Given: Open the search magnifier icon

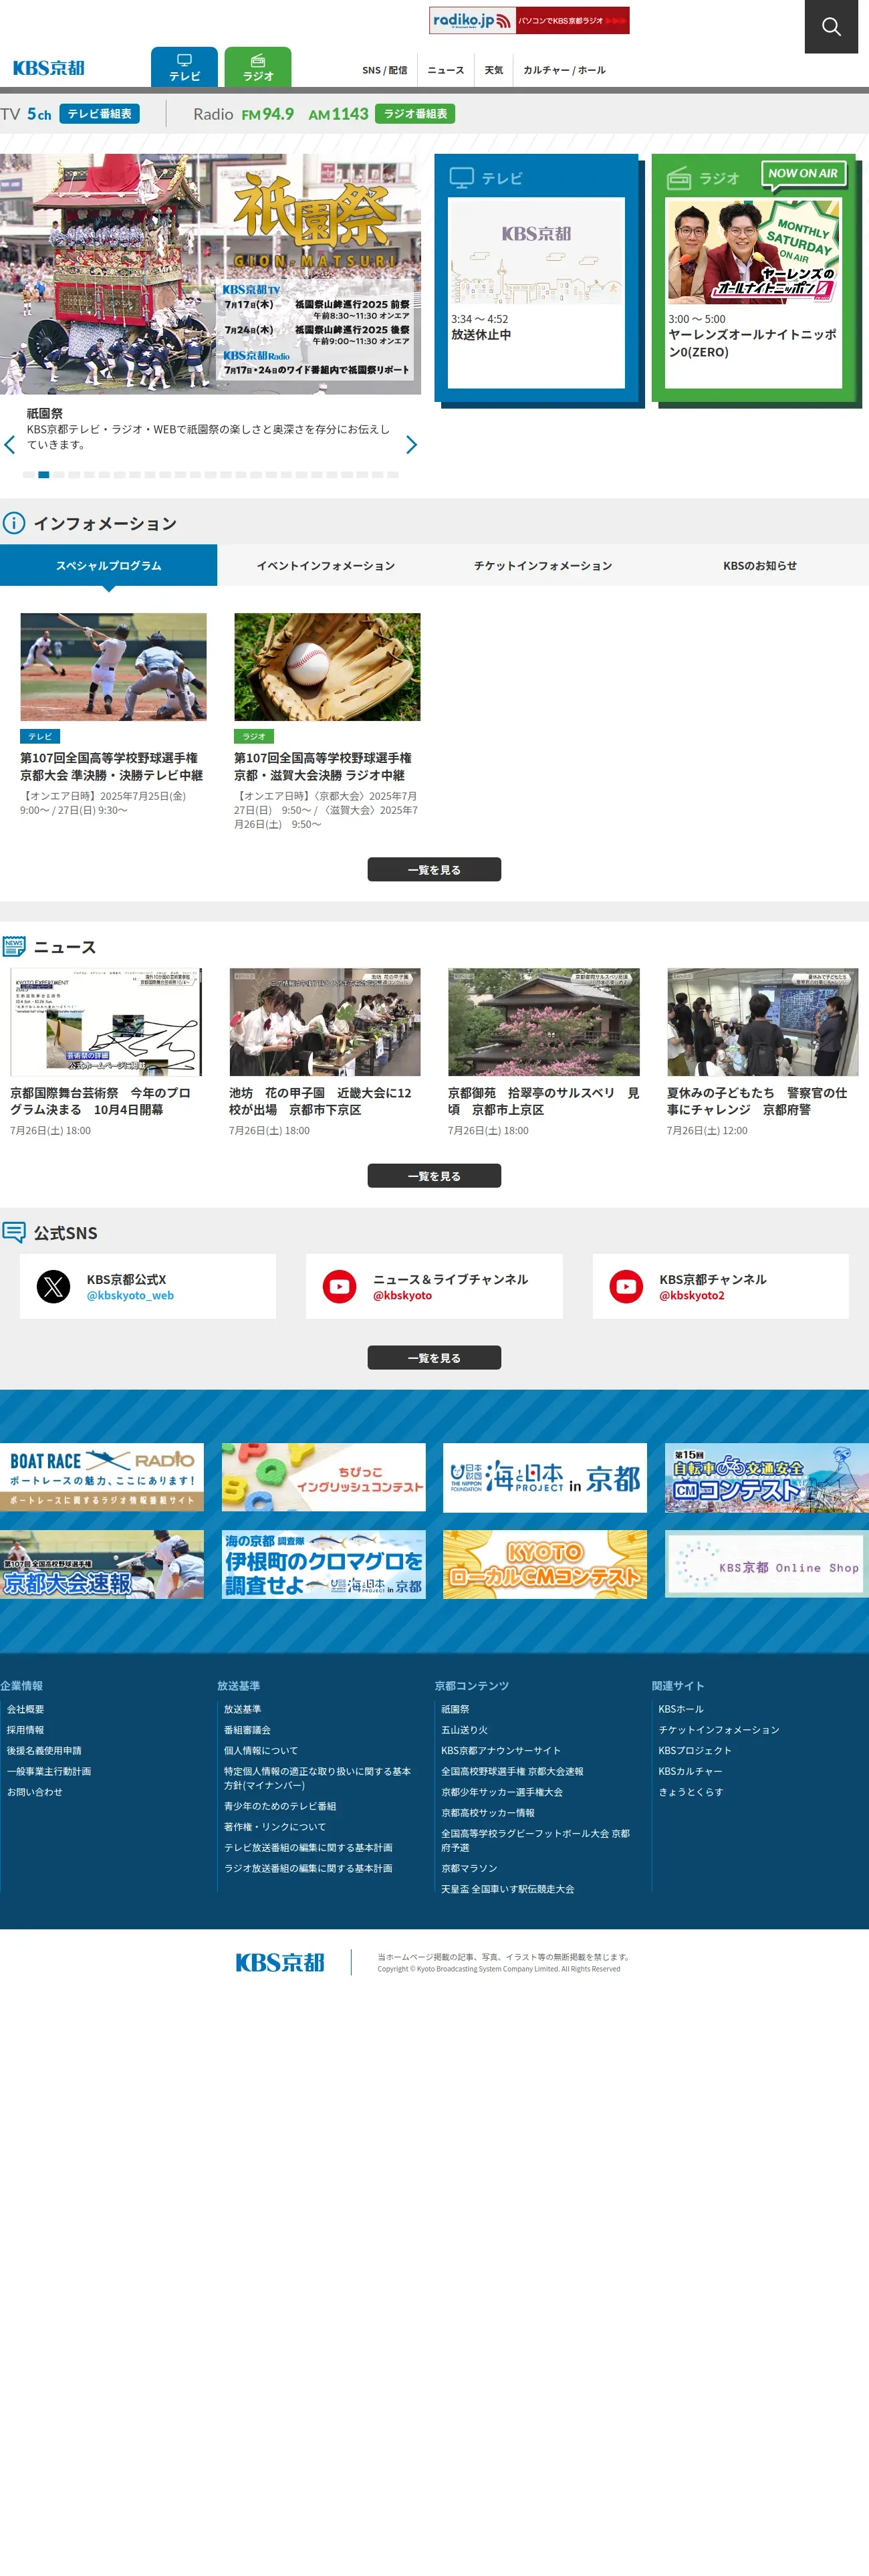Looking at the screenshot, I should click(831, 27).
